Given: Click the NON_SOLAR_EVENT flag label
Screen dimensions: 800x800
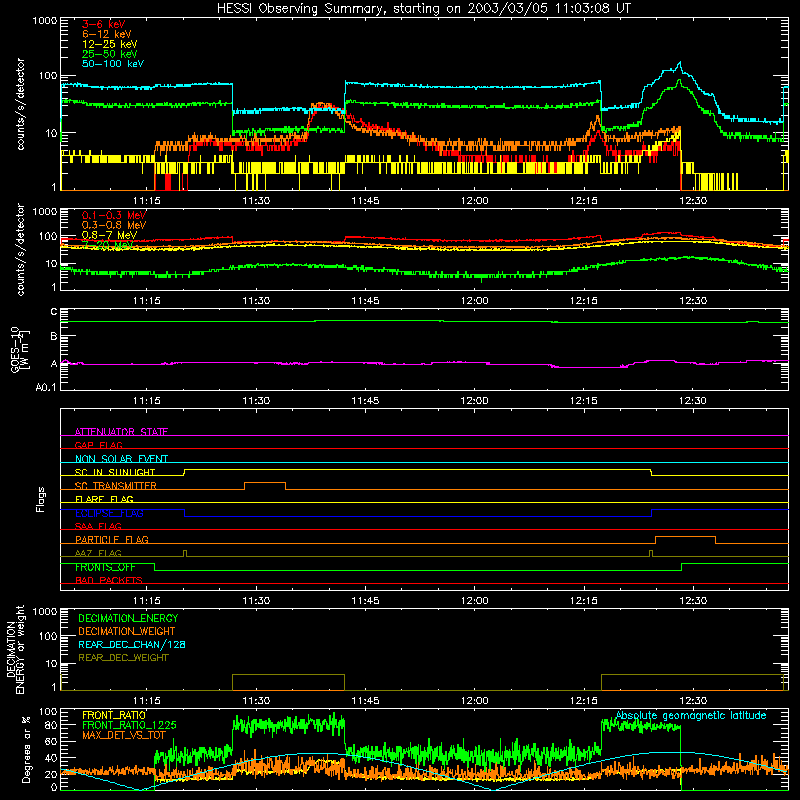Looking at the screenshot, I should click(x=121, y=459).
